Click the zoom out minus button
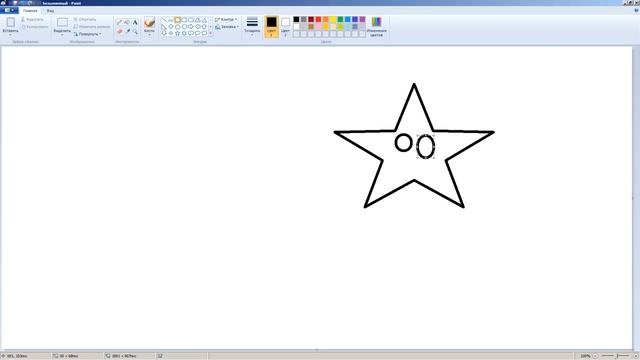Image resolution: width=640 pixels, height=360 pixels. 596,356
